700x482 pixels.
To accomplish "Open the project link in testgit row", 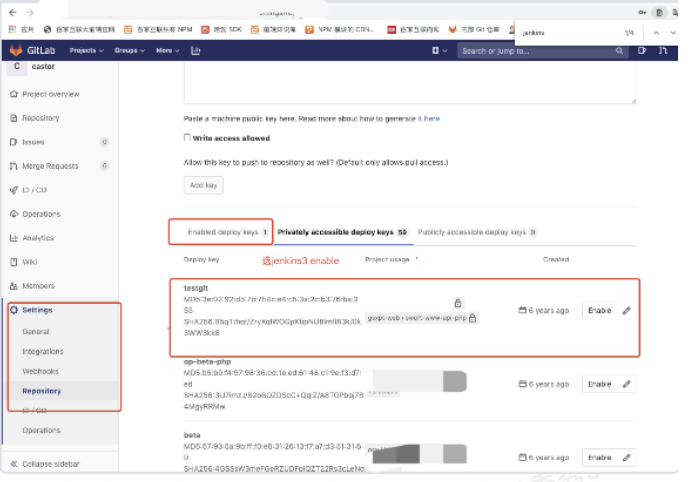I will point(417,318).
